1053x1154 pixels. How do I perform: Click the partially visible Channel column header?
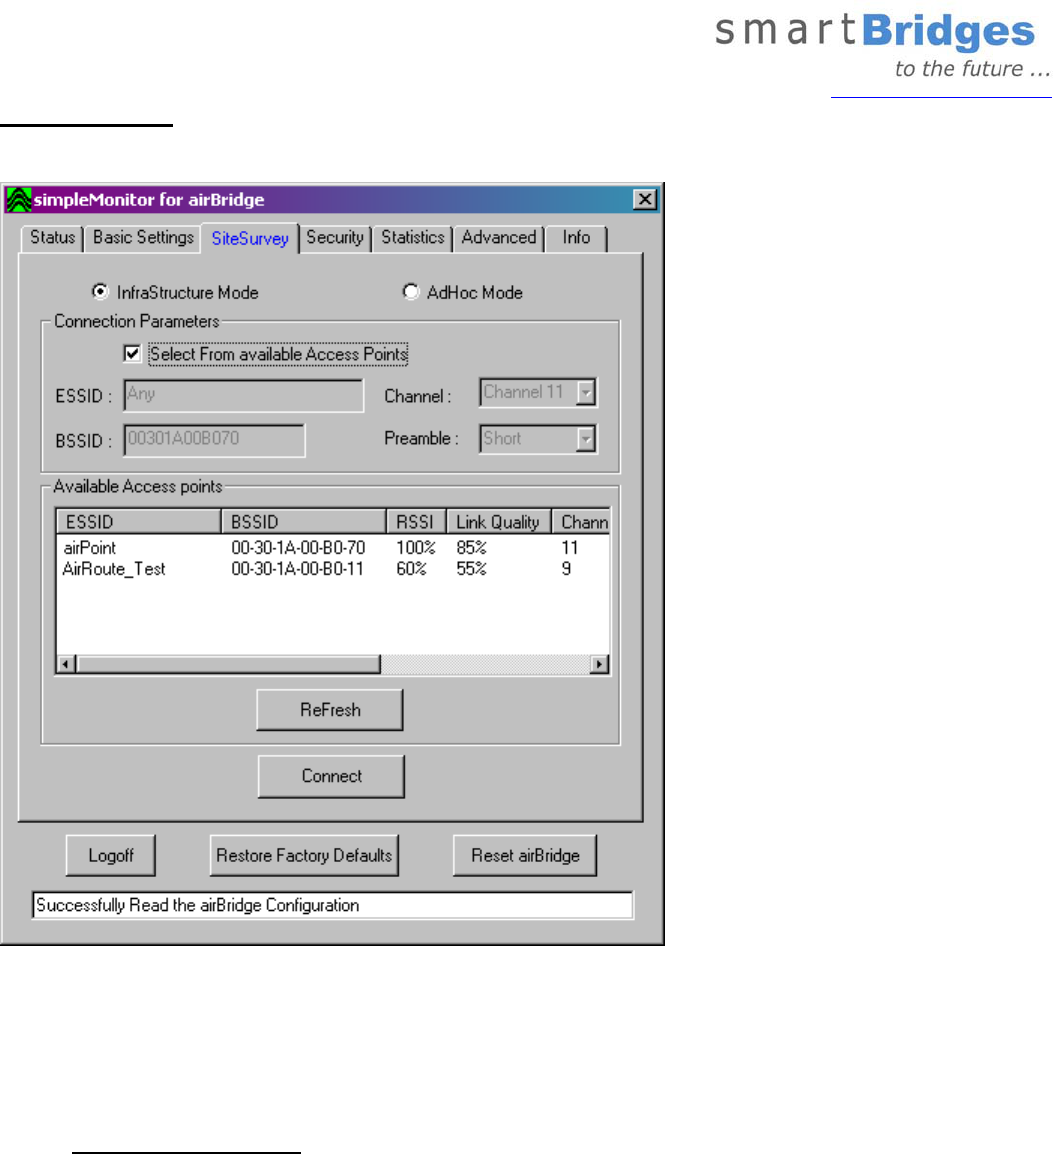[581, 522]
